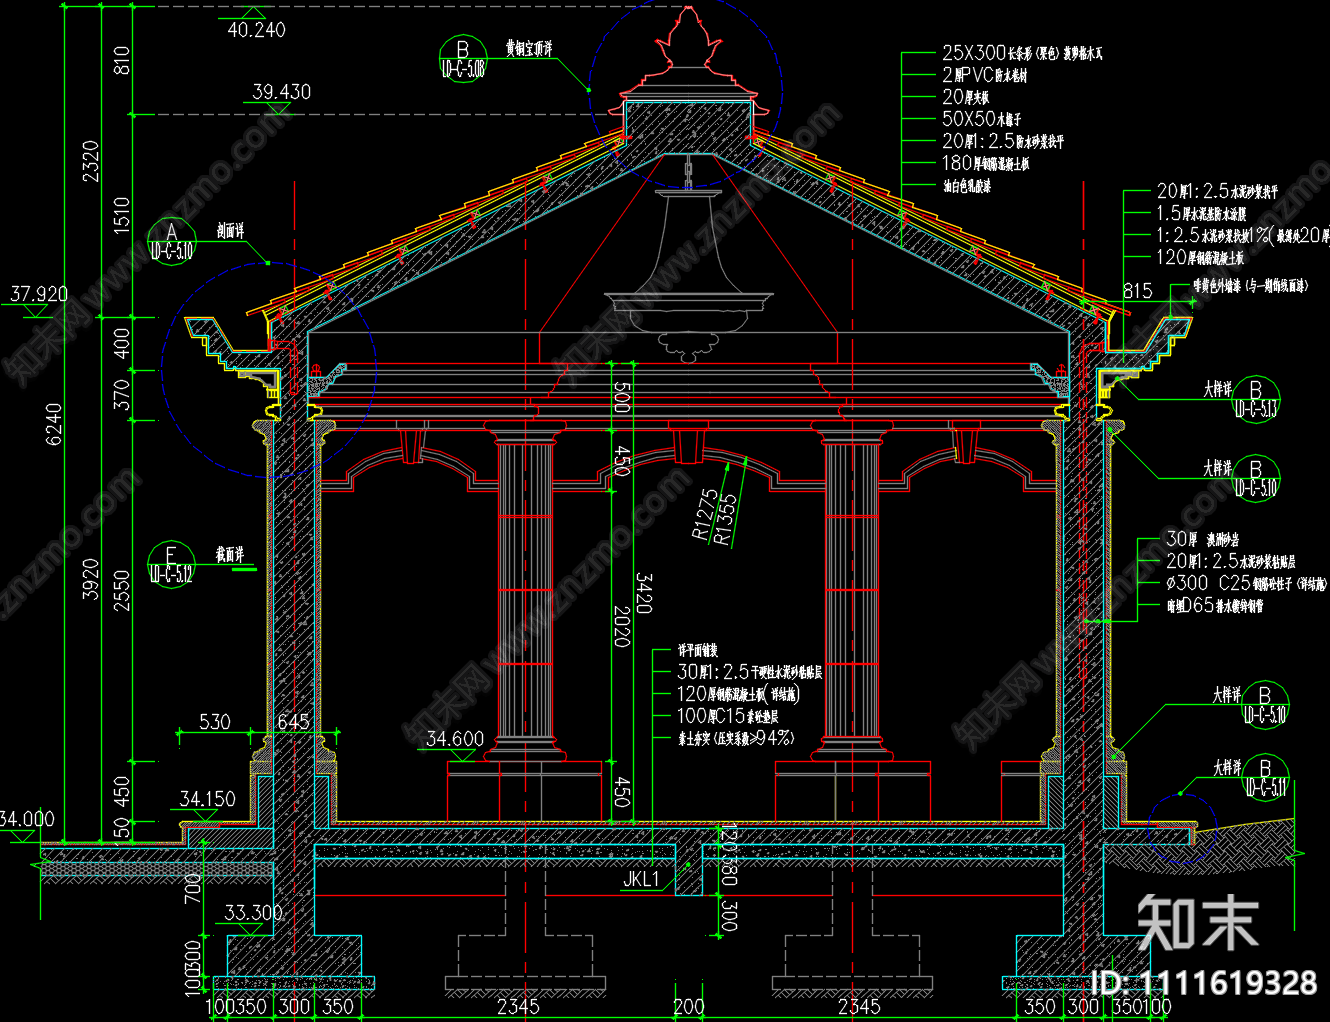Image resolution: width=1330 pixels, height=1022 pixels.
Task: Select the D65 drainage pipe note
Action: coord(1215,605)
